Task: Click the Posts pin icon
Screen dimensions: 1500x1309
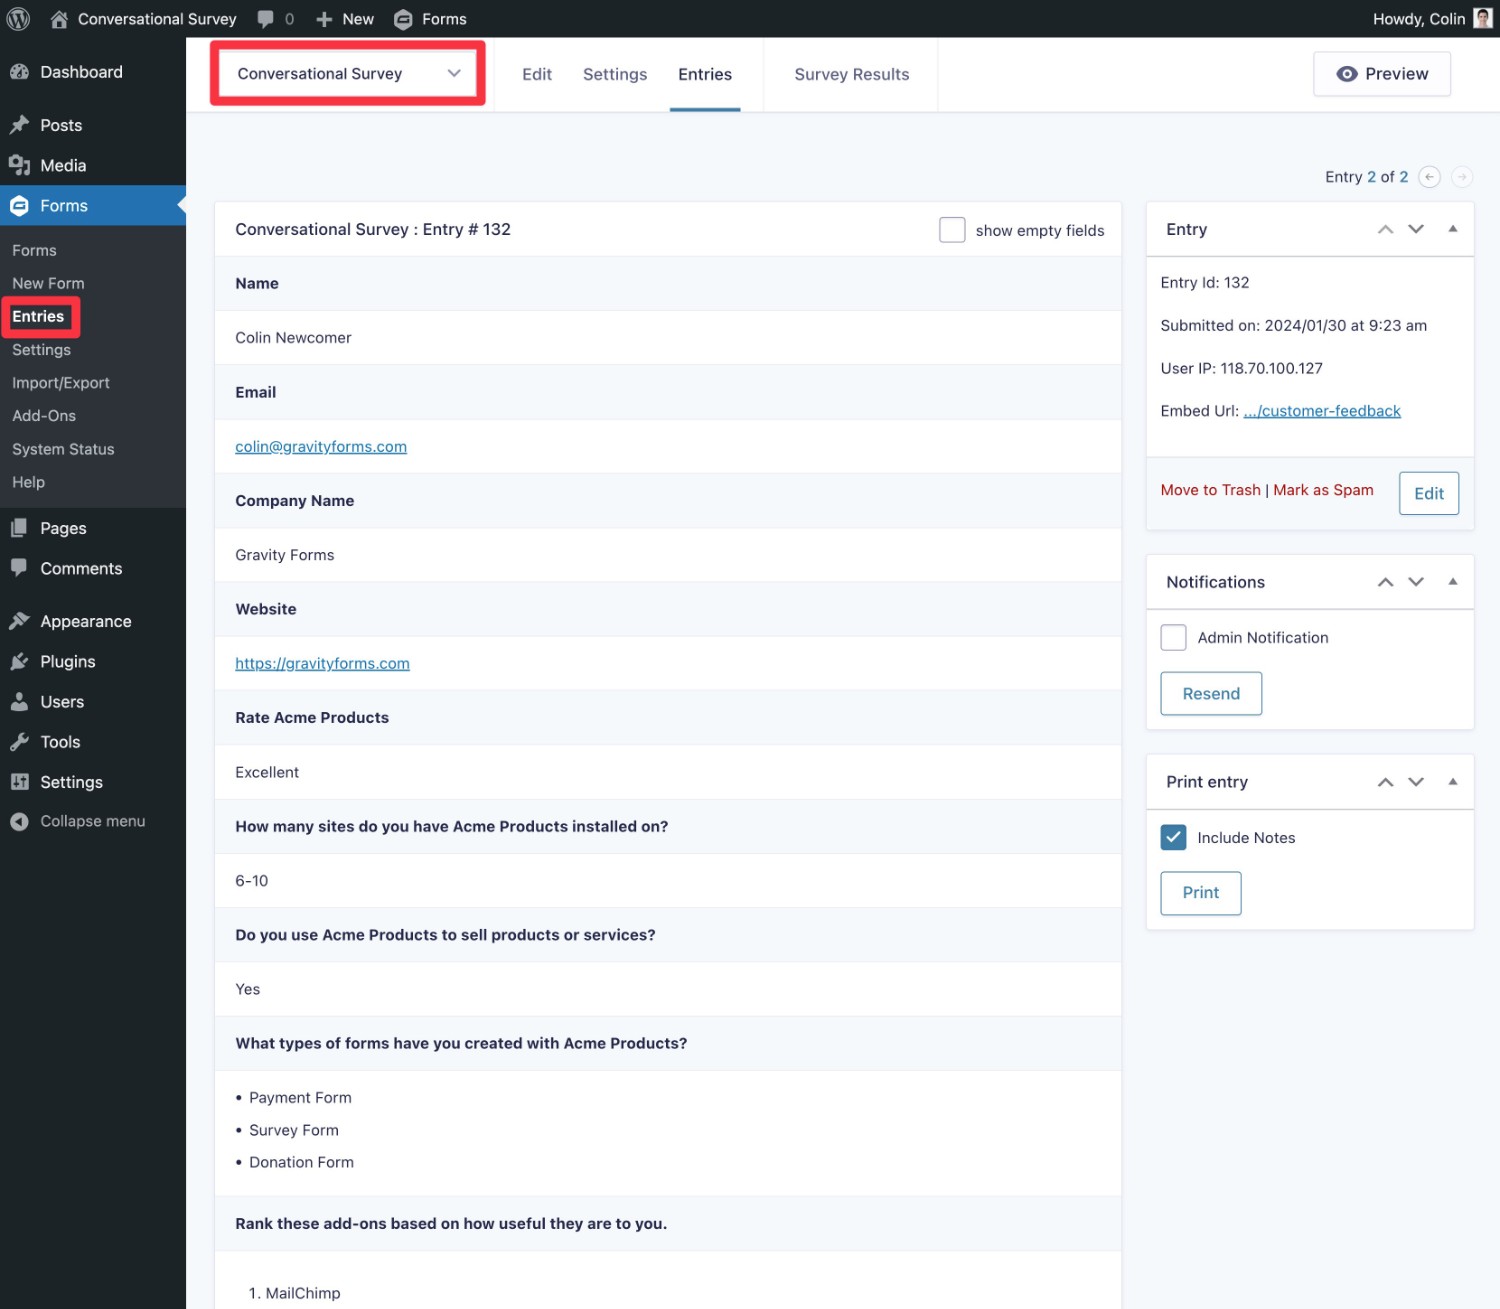Action: (19, 125)
